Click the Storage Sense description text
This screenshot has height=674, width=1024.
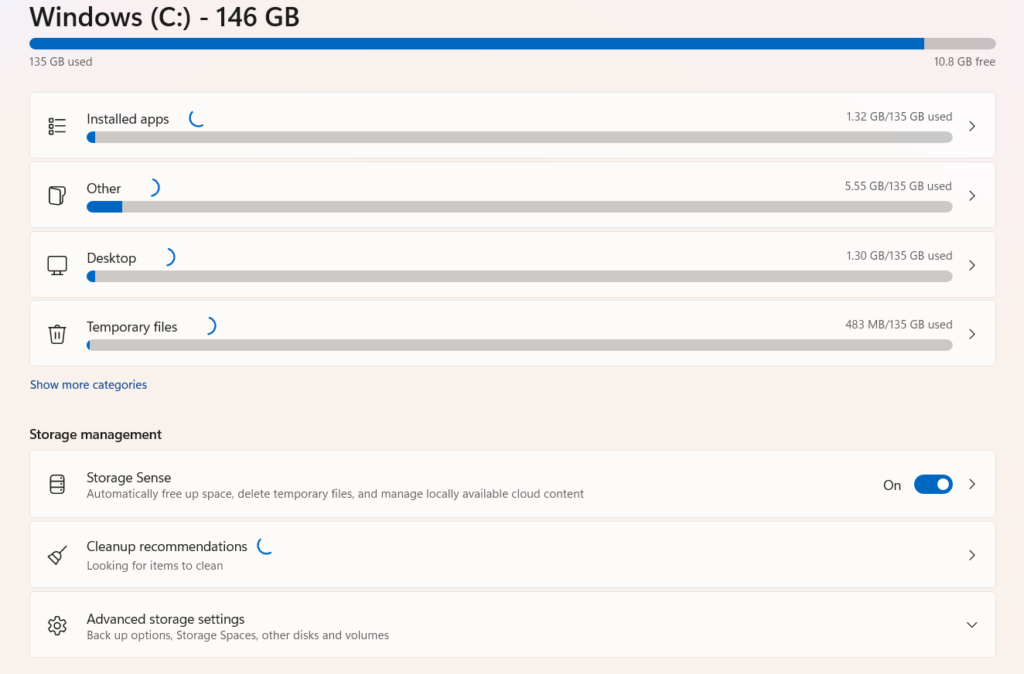335,494
